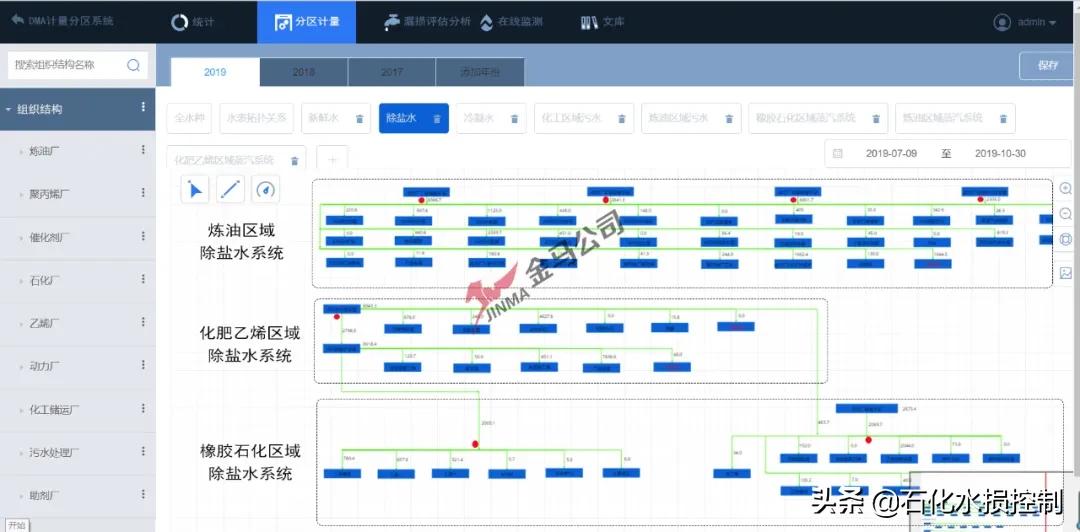Open the 漏损评估分析 menu
Screen dimensions: 1080x532
pyautogui.click(x=427, y=22)
